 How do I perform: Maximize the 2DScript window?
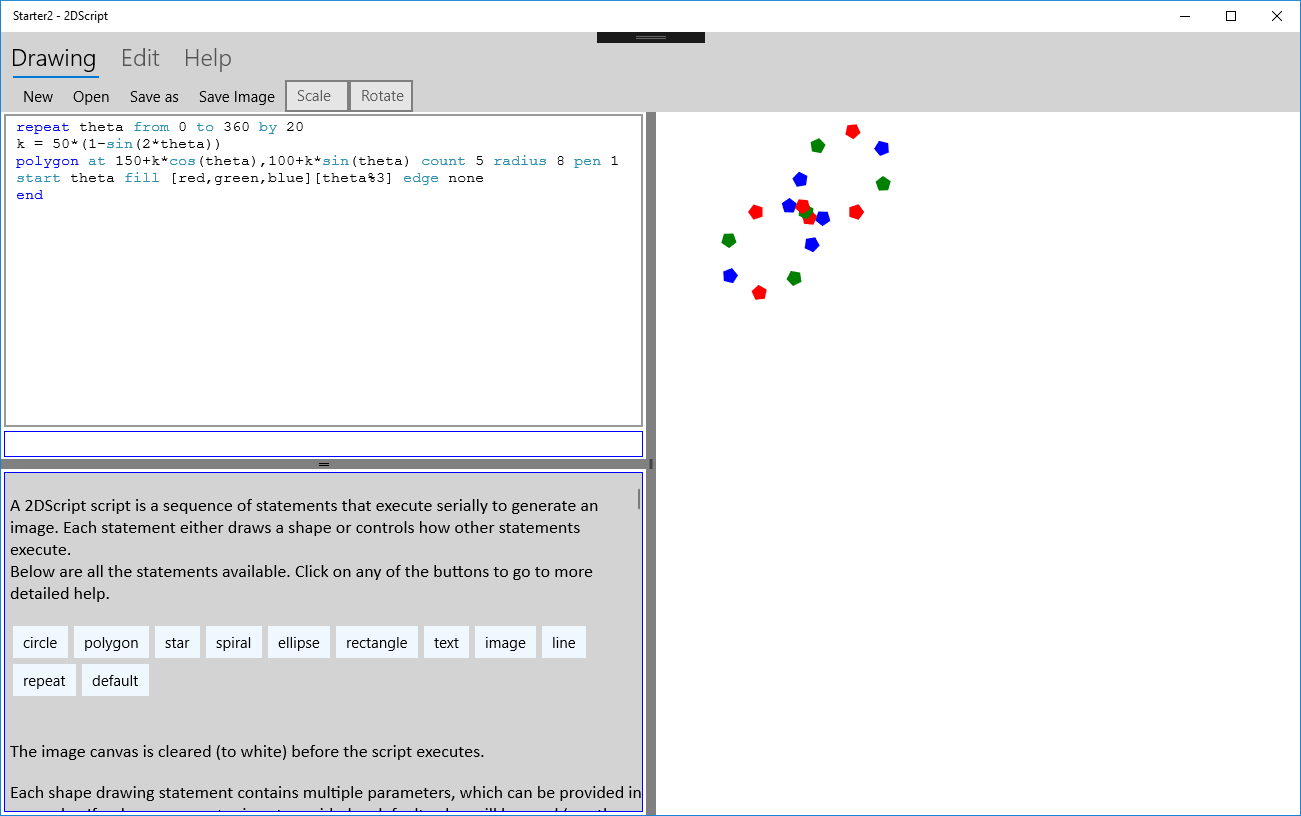pyautogui.click(x=1231, y=16)
